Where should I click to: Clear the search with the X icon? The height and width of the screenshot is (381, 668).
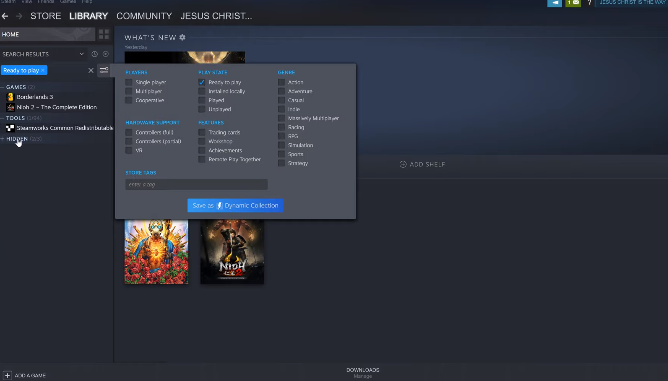(91, 70)
